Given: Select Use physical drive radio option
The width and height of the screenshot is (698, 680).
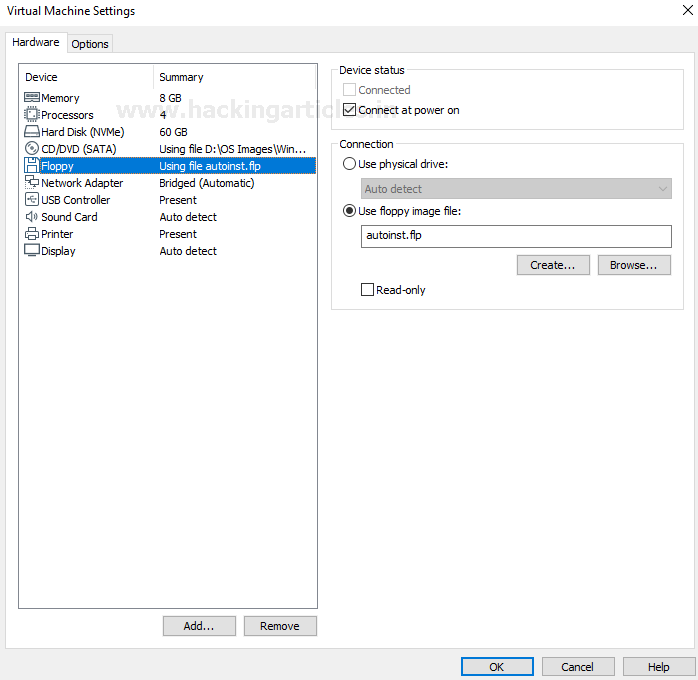Looking at the screenshot, I should click(349, 164).
